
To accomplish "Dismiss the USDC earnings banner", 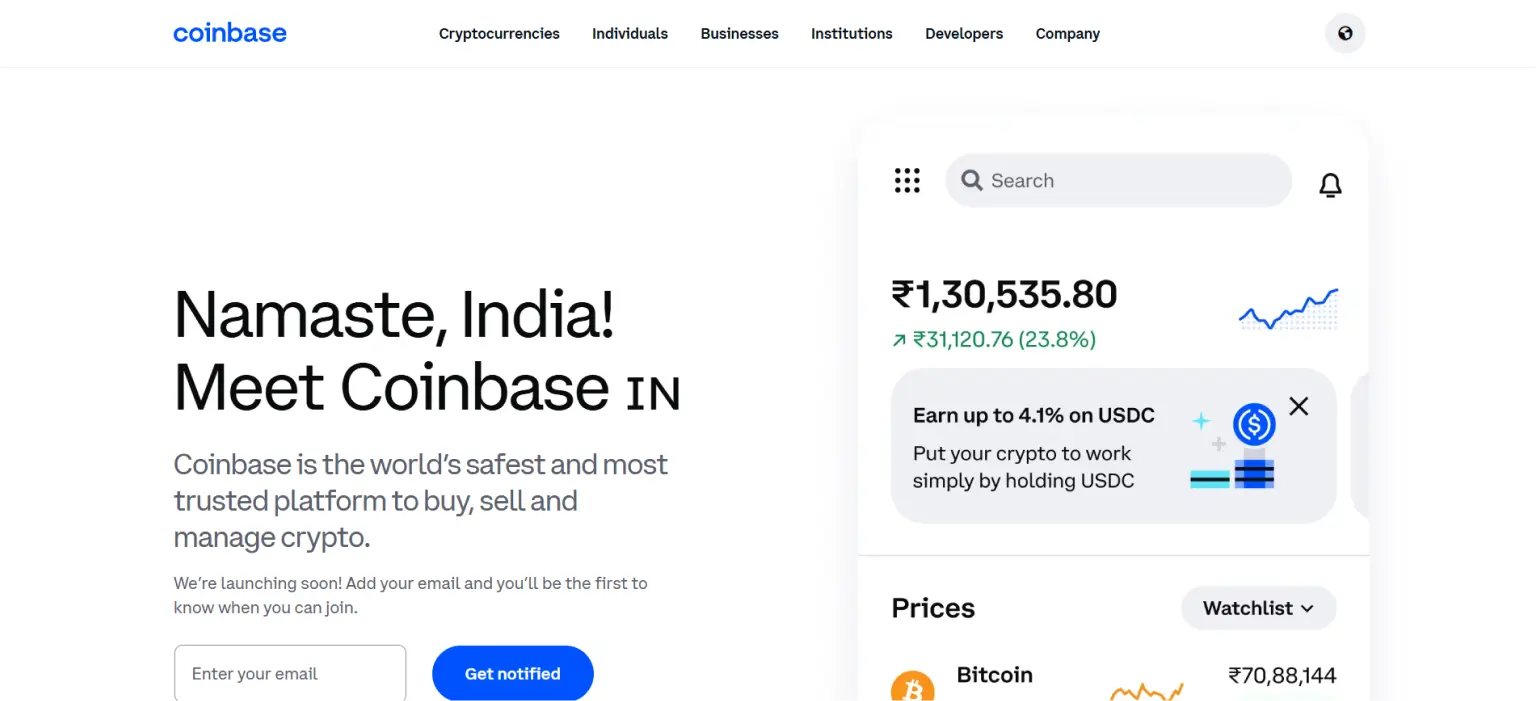I will pyautogui.click(x=1298, y=406).
